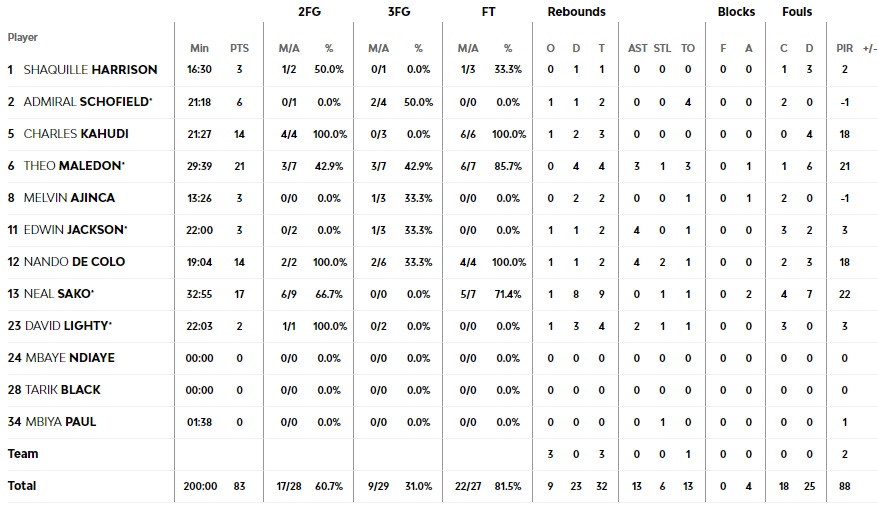The height and width of the screenshot is (509, 878).
Task: Sort by the PIR column header
Action: tap(844, 48)
